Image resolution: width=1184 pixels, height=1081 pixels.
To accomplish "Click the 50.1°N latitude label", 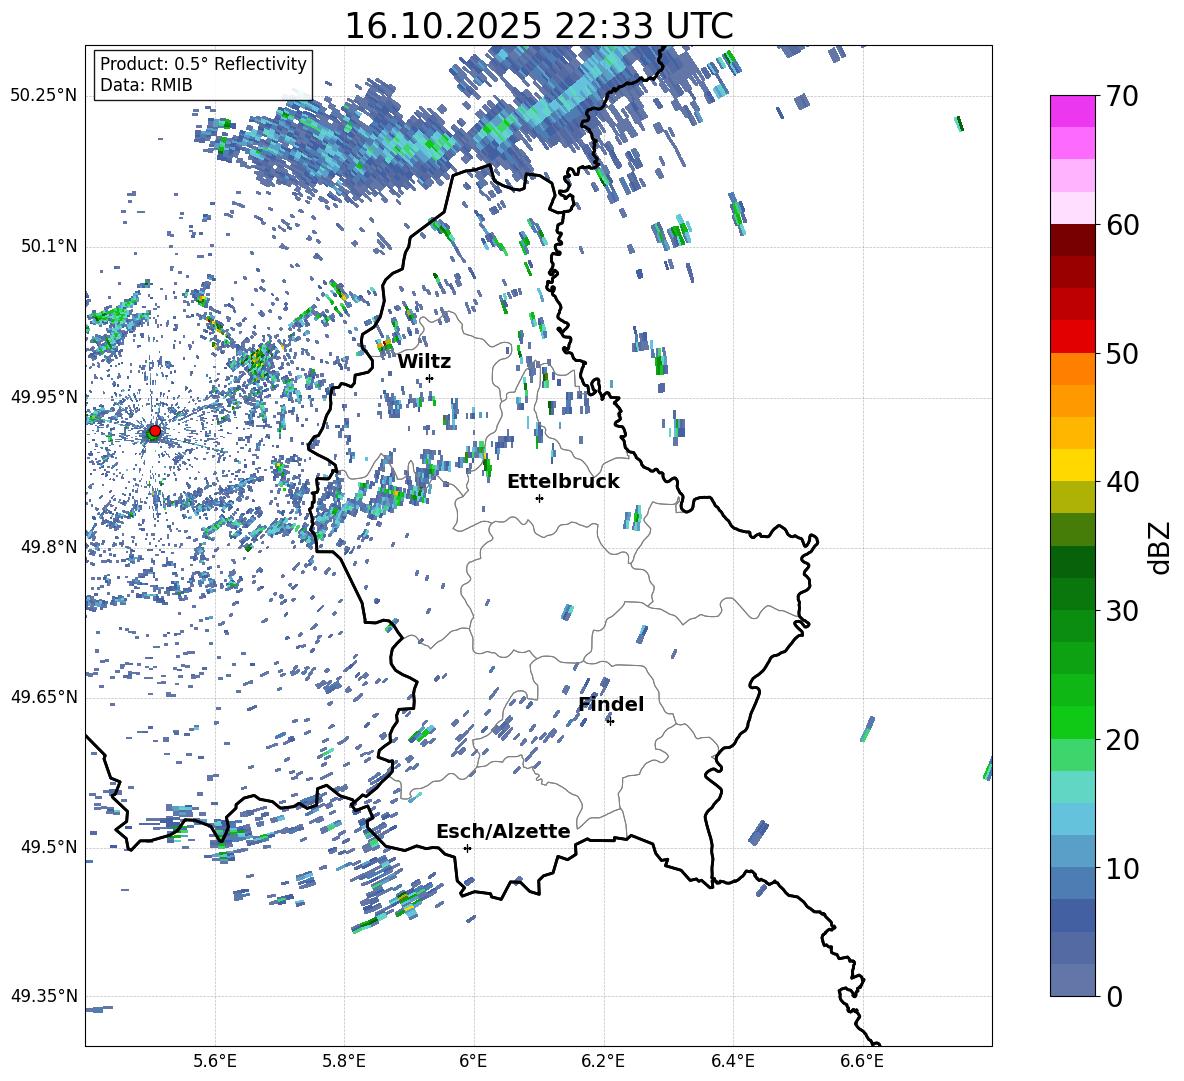I will pos(48,246).
